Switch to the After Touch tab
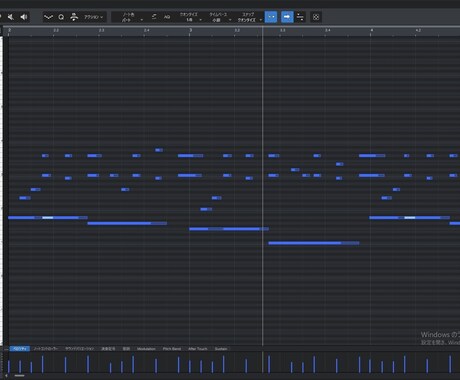The image size is (460, 380). (x=198, y=349)
